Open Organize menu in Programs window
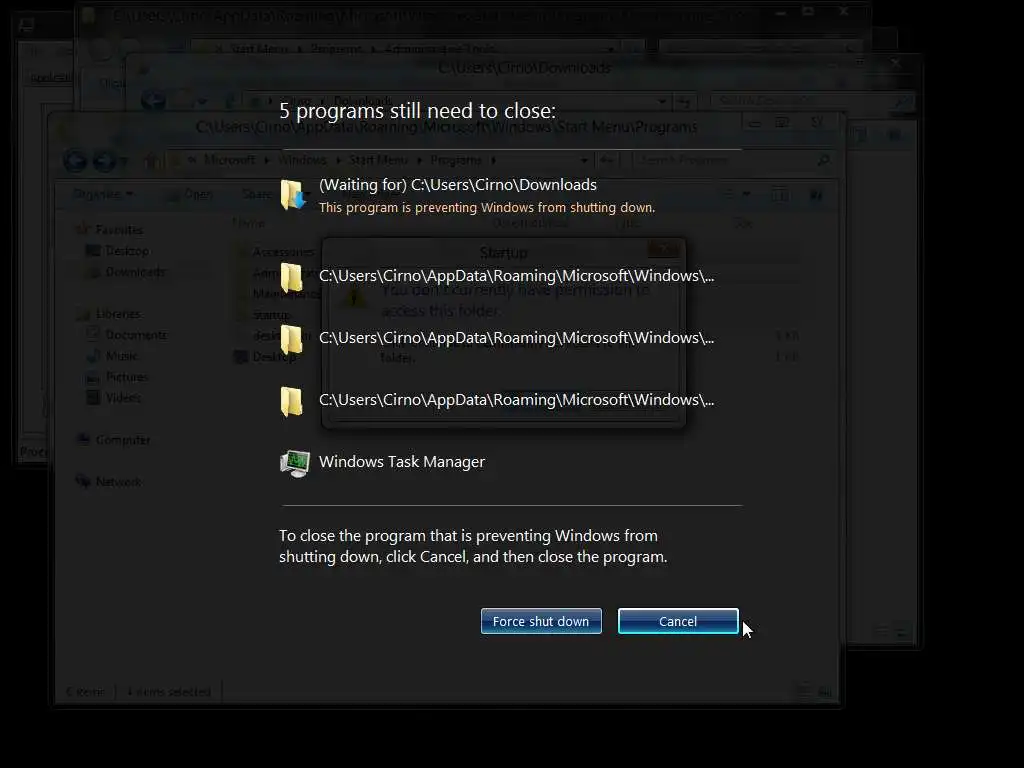The height and width of the screenshot is (768, 1024). click(103, 194)
